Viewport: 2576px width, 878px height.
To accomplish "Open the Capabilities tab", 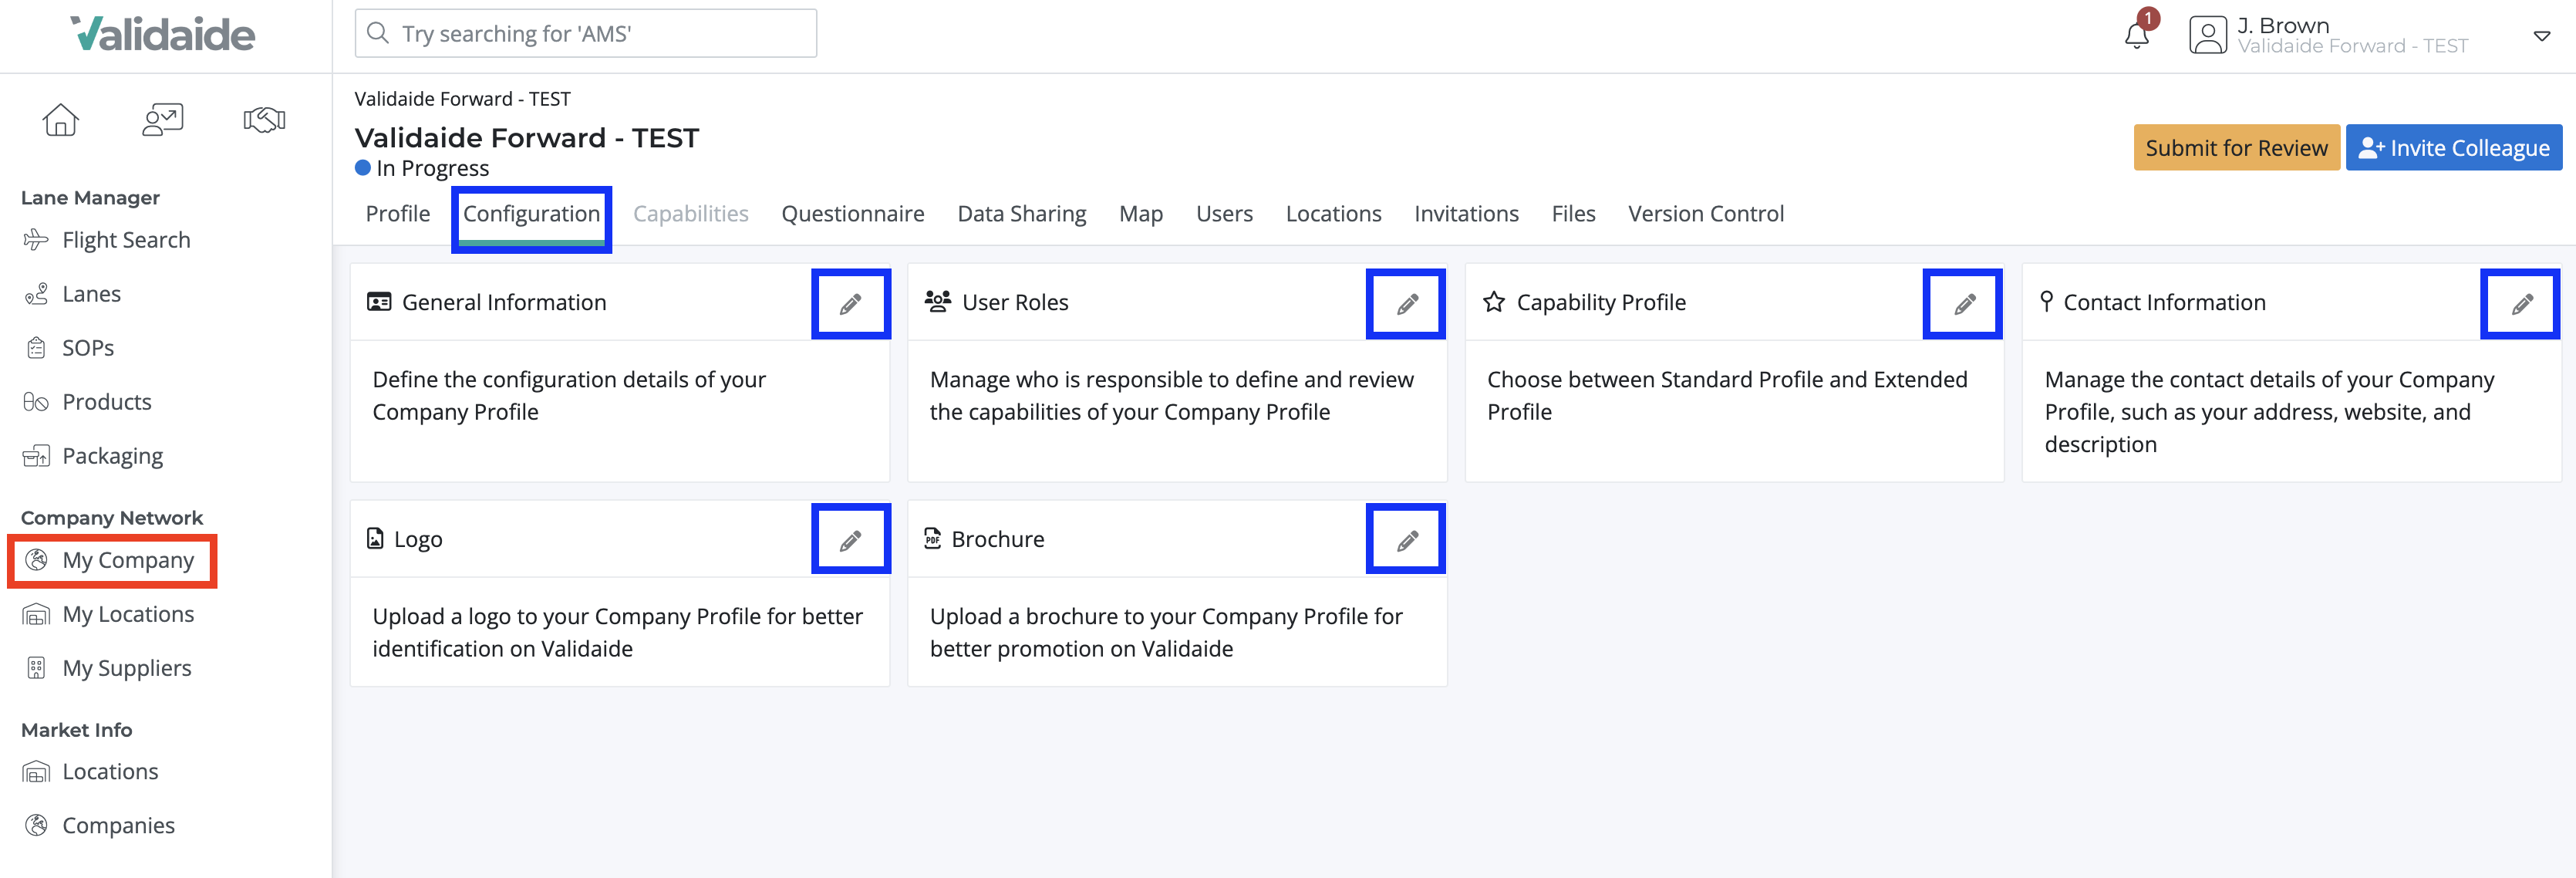I will click(691, 214).
